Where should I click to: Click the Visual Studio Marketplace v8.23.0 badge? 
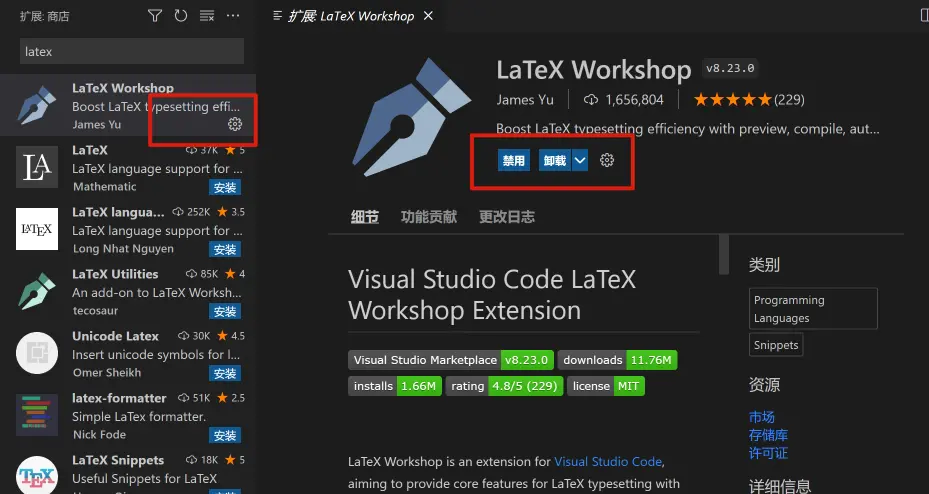451,360
